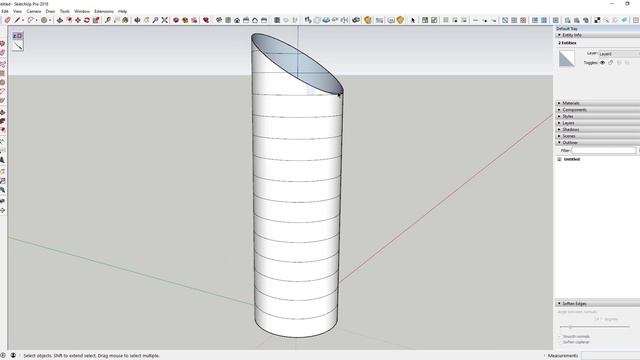
Task: Open the Line tool dropdown arrow
Action: [23, 20]
